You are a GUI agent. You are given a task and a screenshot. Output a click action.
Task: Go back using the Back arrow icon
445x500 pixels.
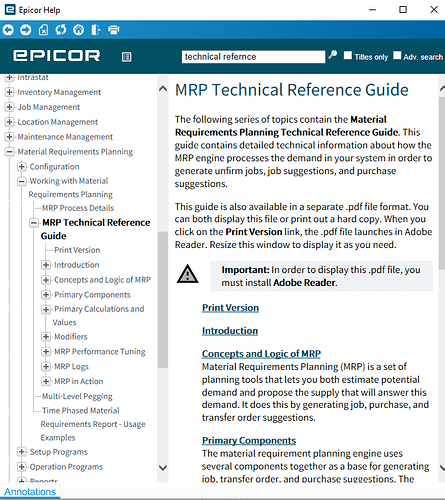[8, 30]
